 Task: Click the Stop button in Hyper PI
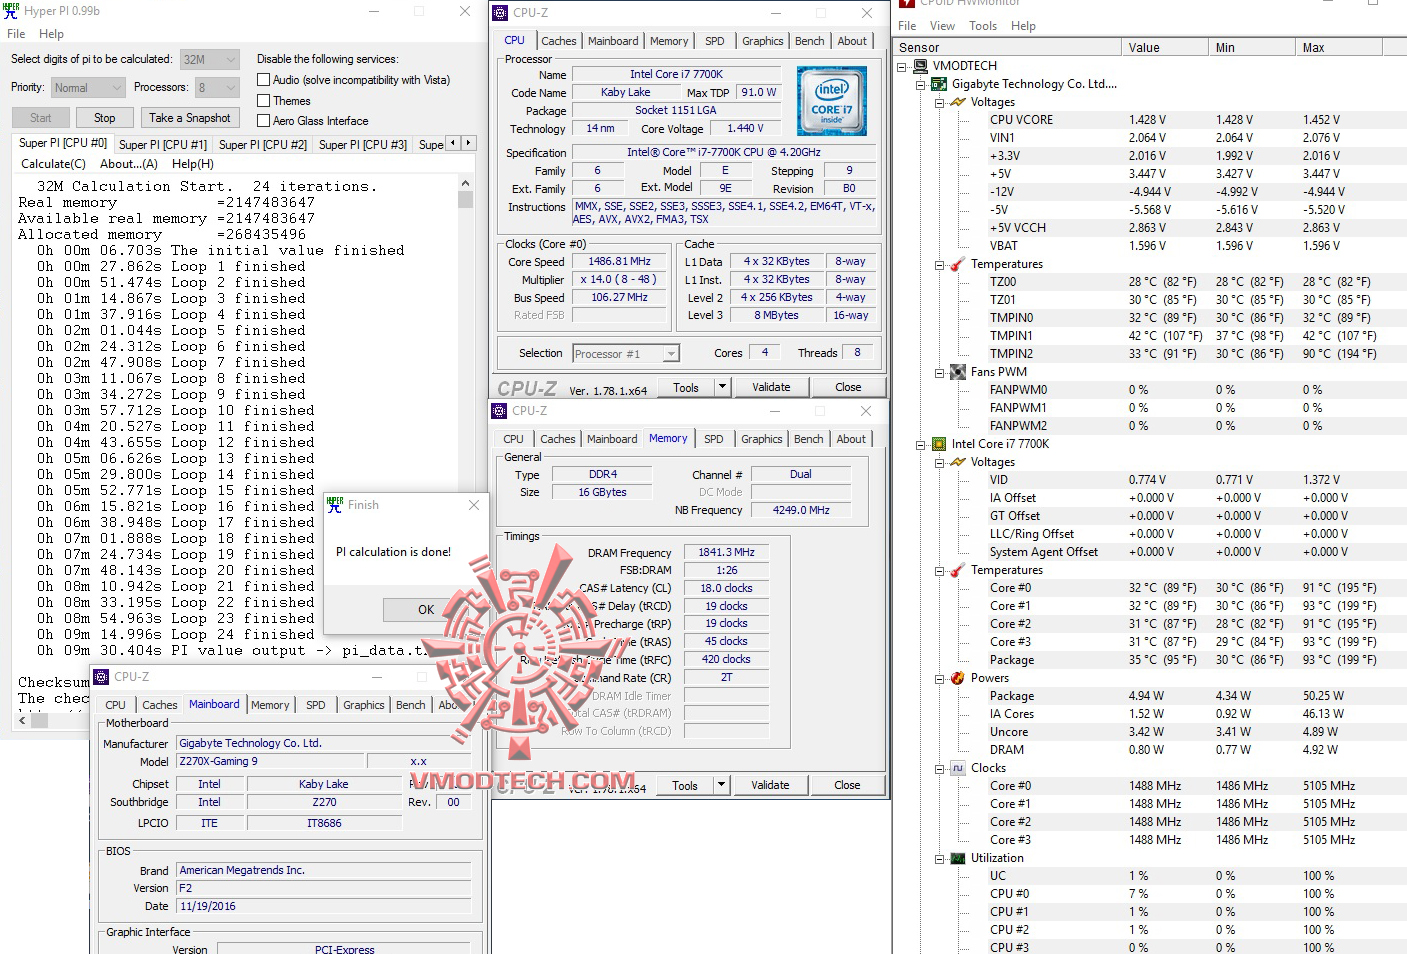(105, 118)
